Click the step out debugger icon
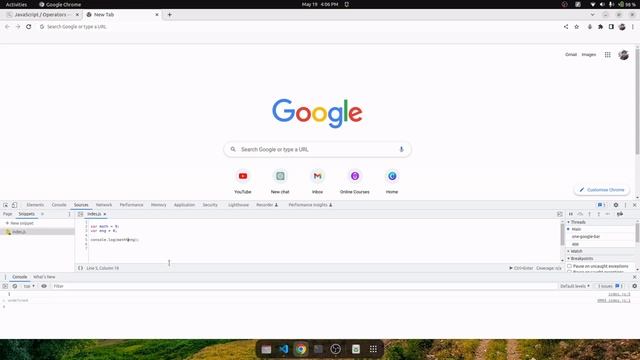This screenshot has height=360, width=640. (599, 214)
